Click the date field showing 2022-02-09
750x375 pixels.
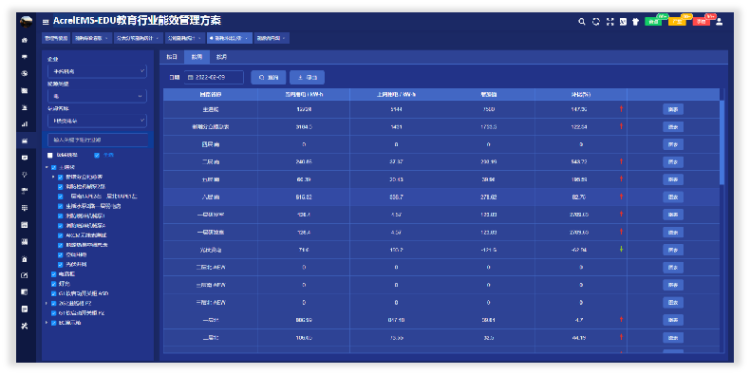[214, 77]
